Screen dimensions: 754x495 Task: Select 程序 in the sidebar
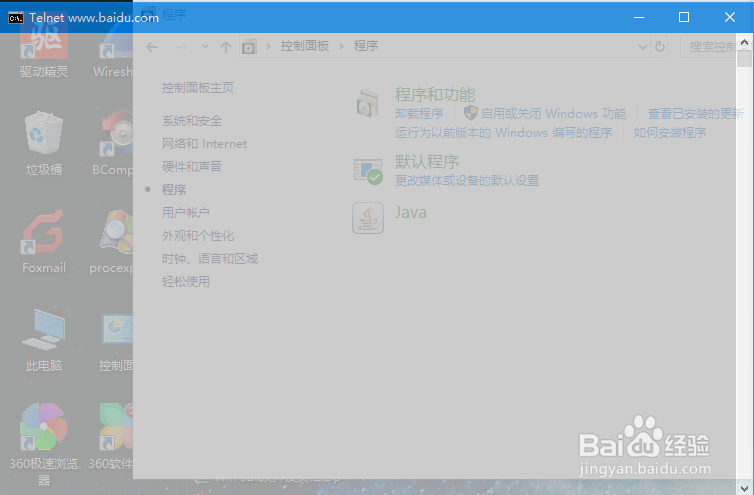pyautogui.click(x=174, y=190)
